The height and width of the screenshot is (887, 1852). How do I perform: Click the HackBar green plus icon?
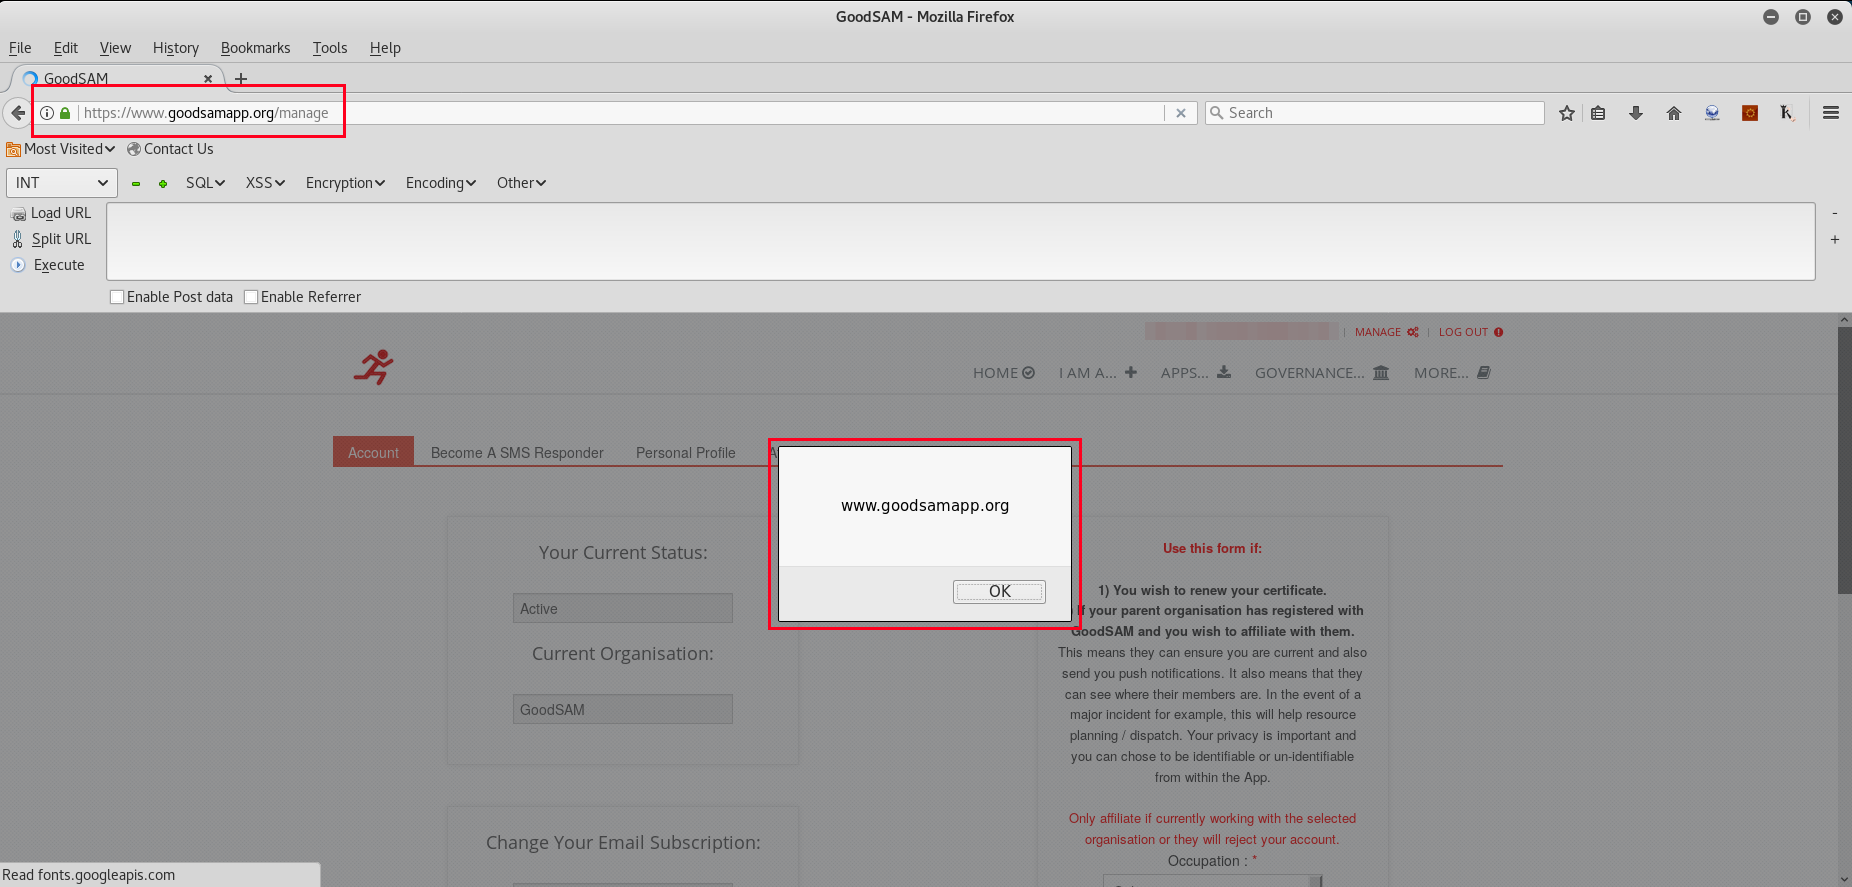163,183
